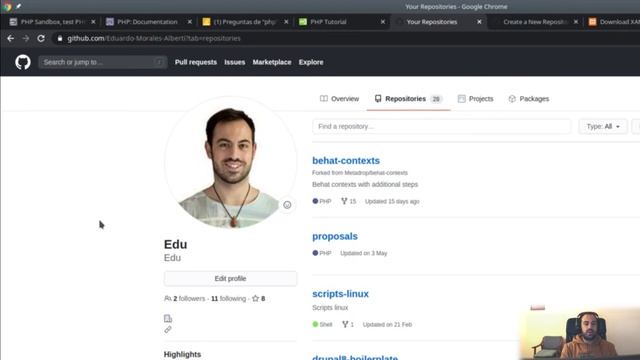640x360 pixels.
Task: Click the webcam overlay video
Action: [x=580, y=334]
